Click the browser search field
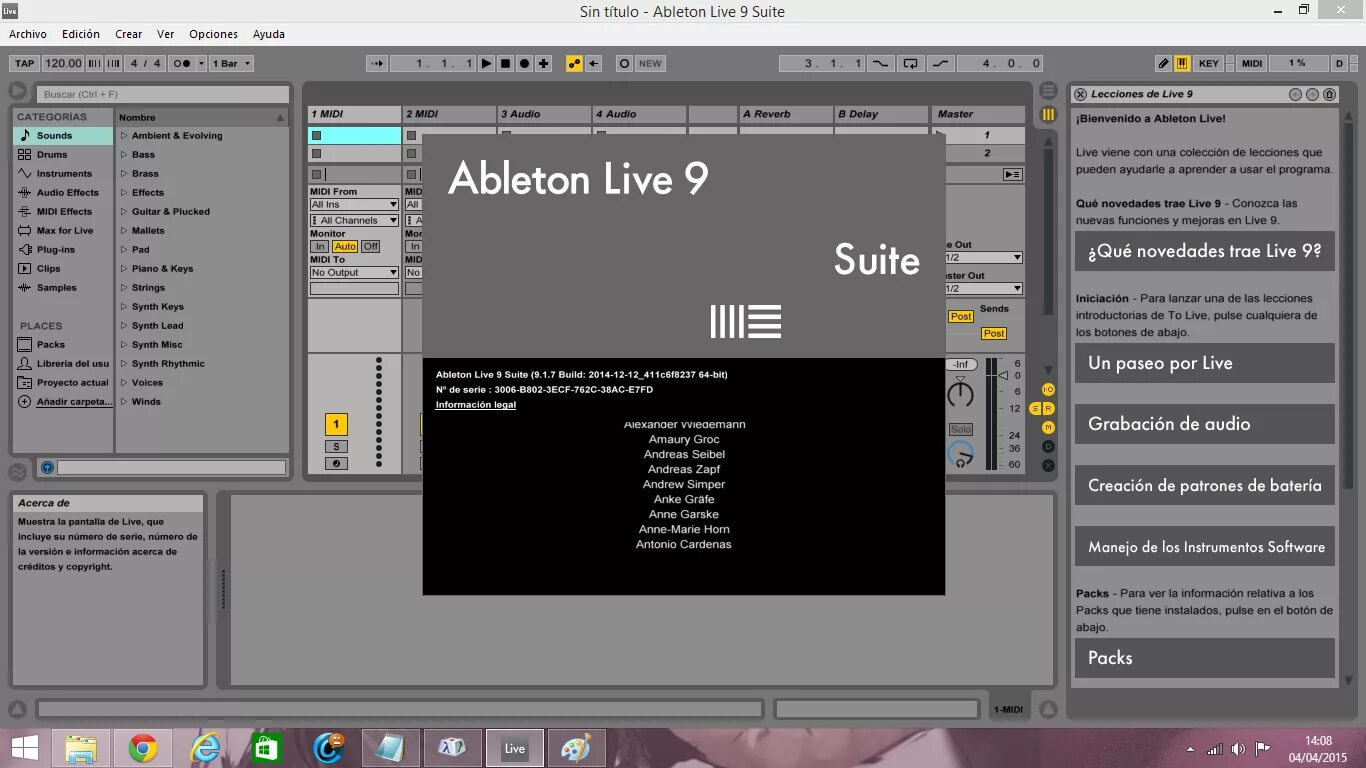The height and width of the screenshot is (768, 1366). [x=162, y=94]
